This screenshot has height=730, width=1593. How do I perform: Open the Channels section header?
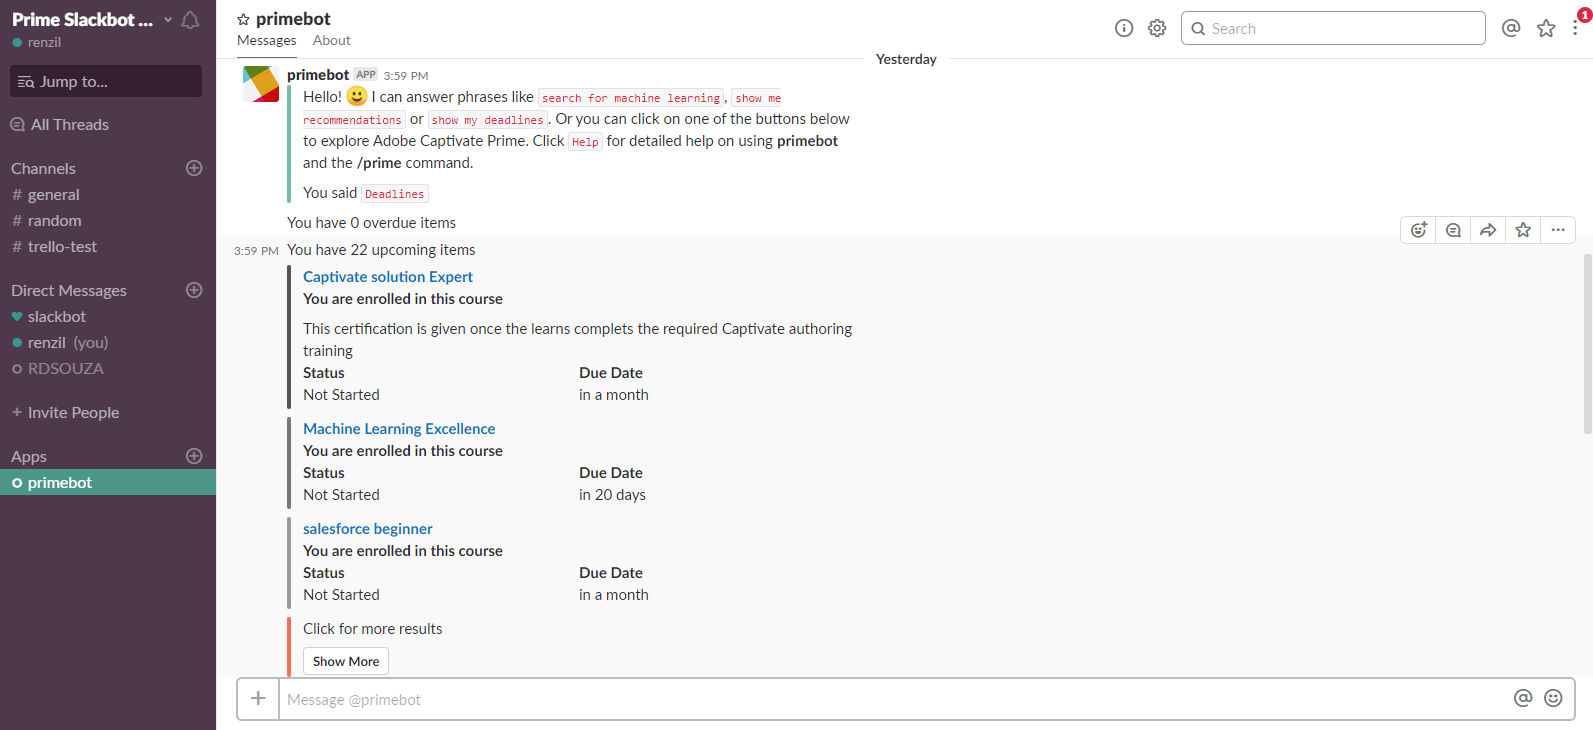click(x=43, y=168)
